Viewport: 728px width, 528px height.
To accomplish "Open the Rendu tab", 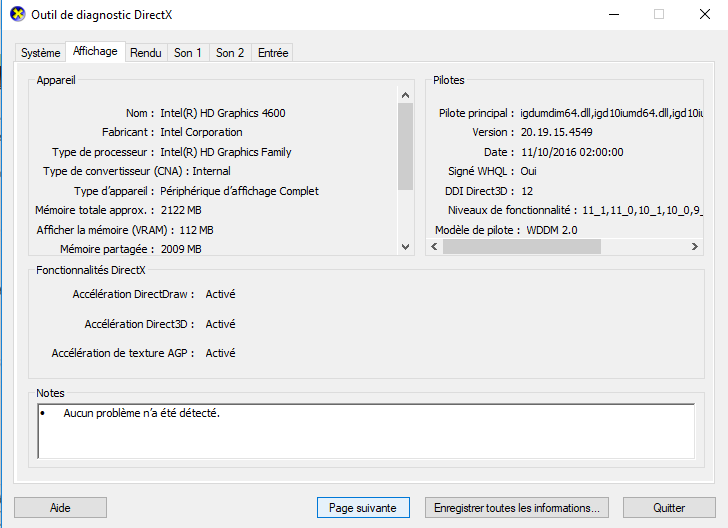I will [x=146, y=53].
